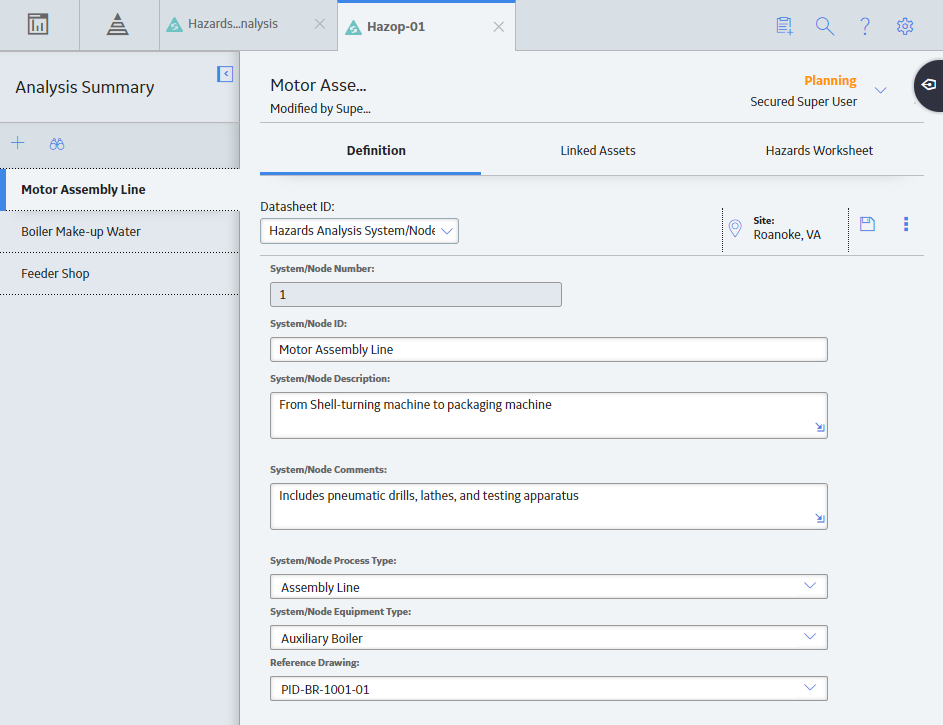Open the asset hierarchy pyramid icon

[x=118, y=25]
